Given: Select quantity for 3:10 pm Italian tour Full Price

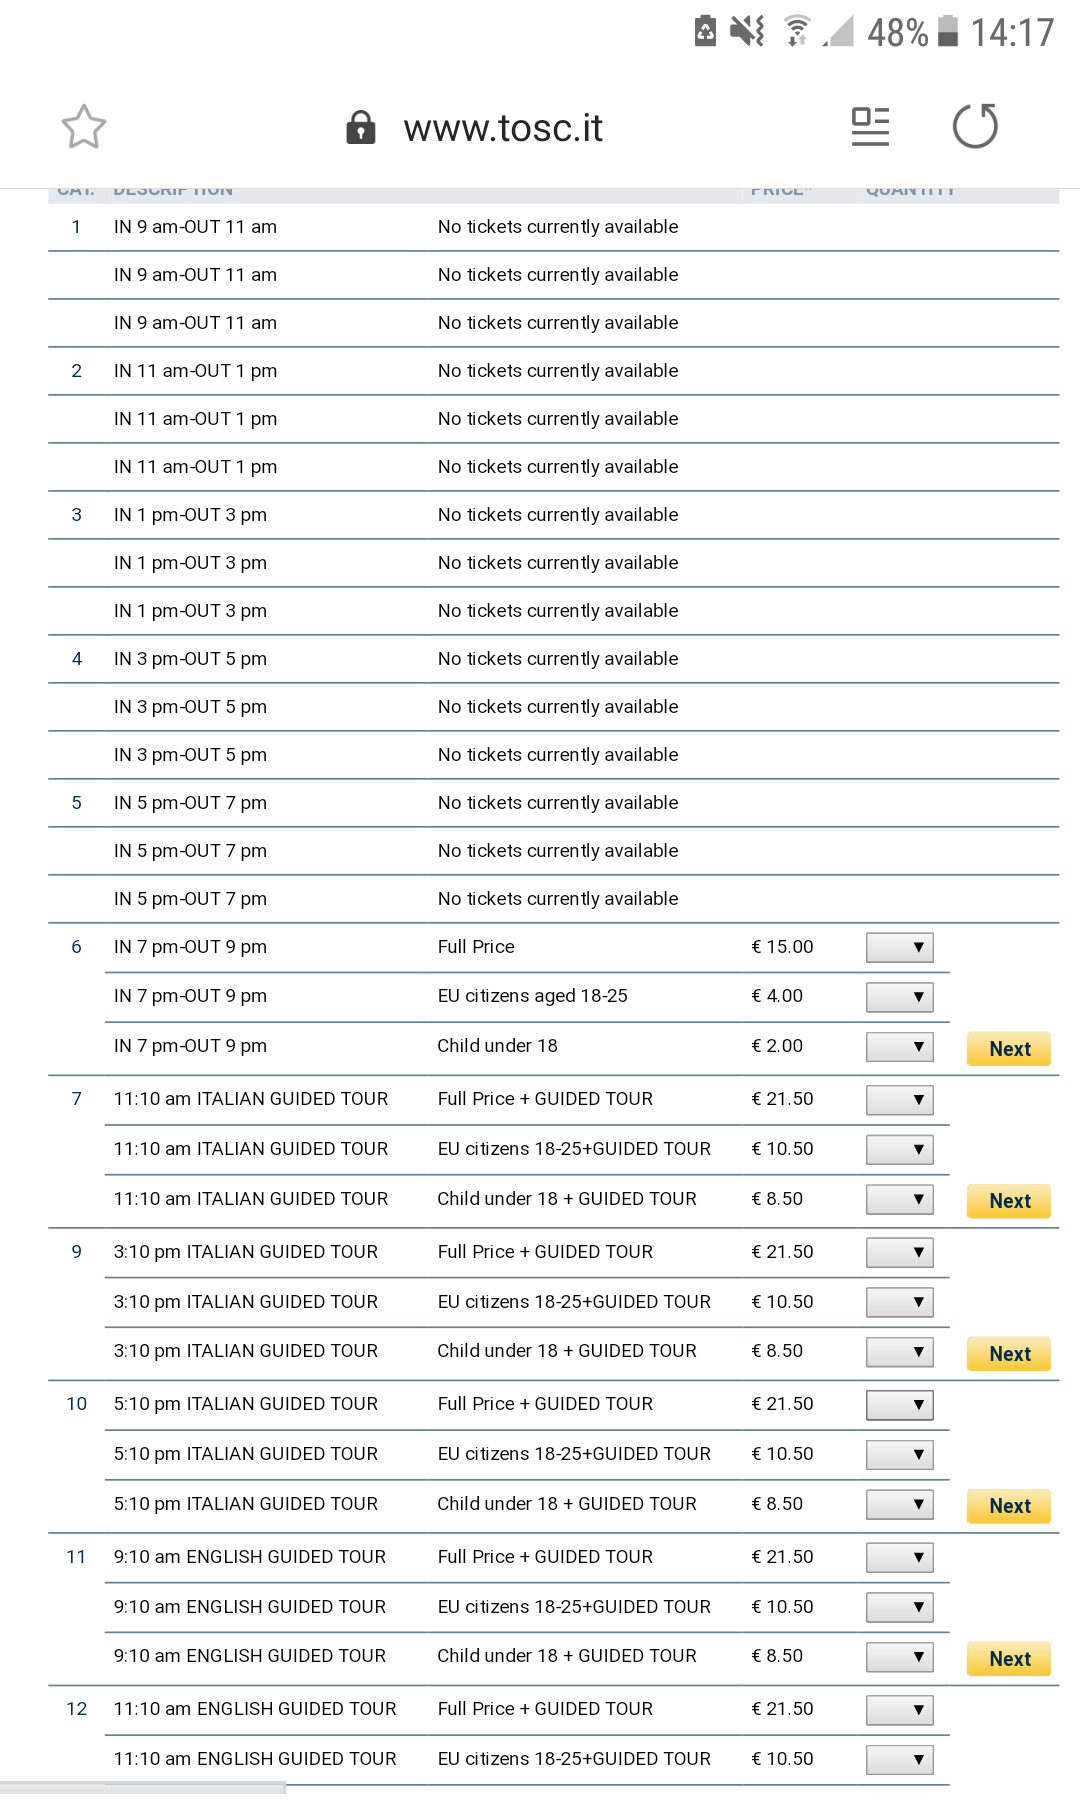Looking at the screenshot, I should [899, 1253].
